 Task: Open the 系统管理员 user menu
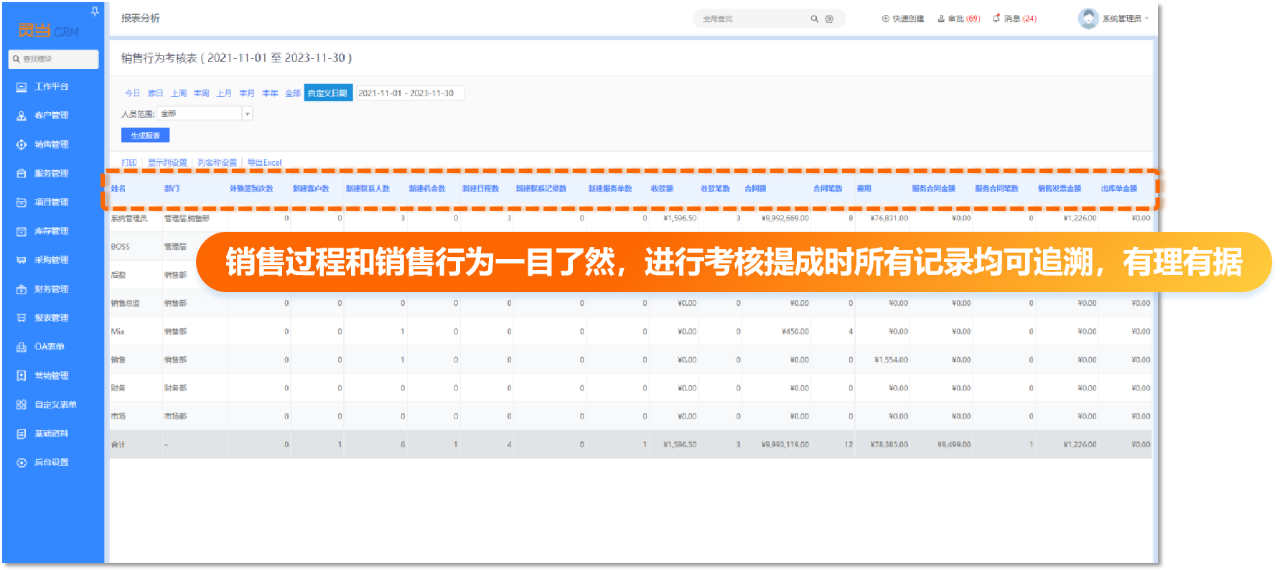coord(1114,19)
